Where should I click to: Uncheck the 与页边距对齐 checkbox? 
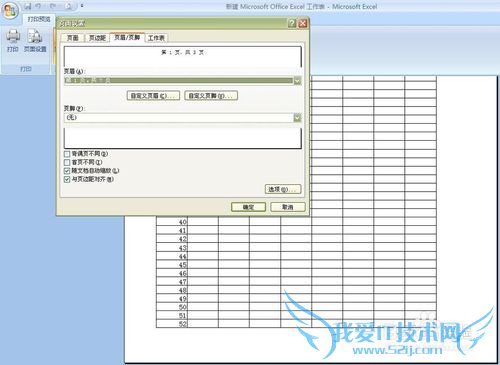pyautogui.click(x=67, y=179)
